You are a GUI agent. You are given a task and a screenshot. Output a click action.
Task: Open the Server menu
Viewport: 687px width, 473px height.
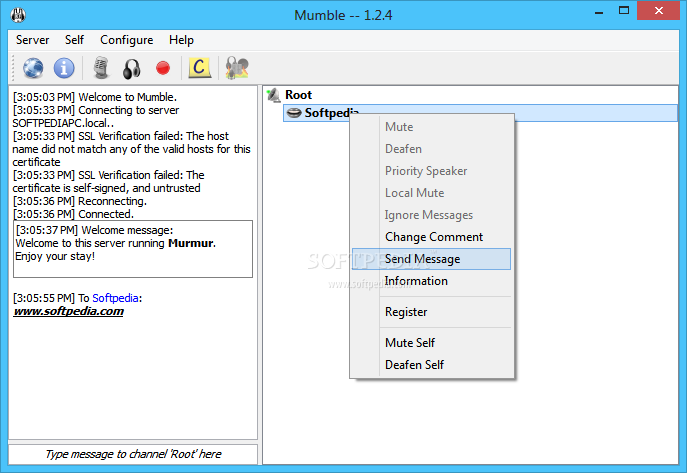[32, 40]
